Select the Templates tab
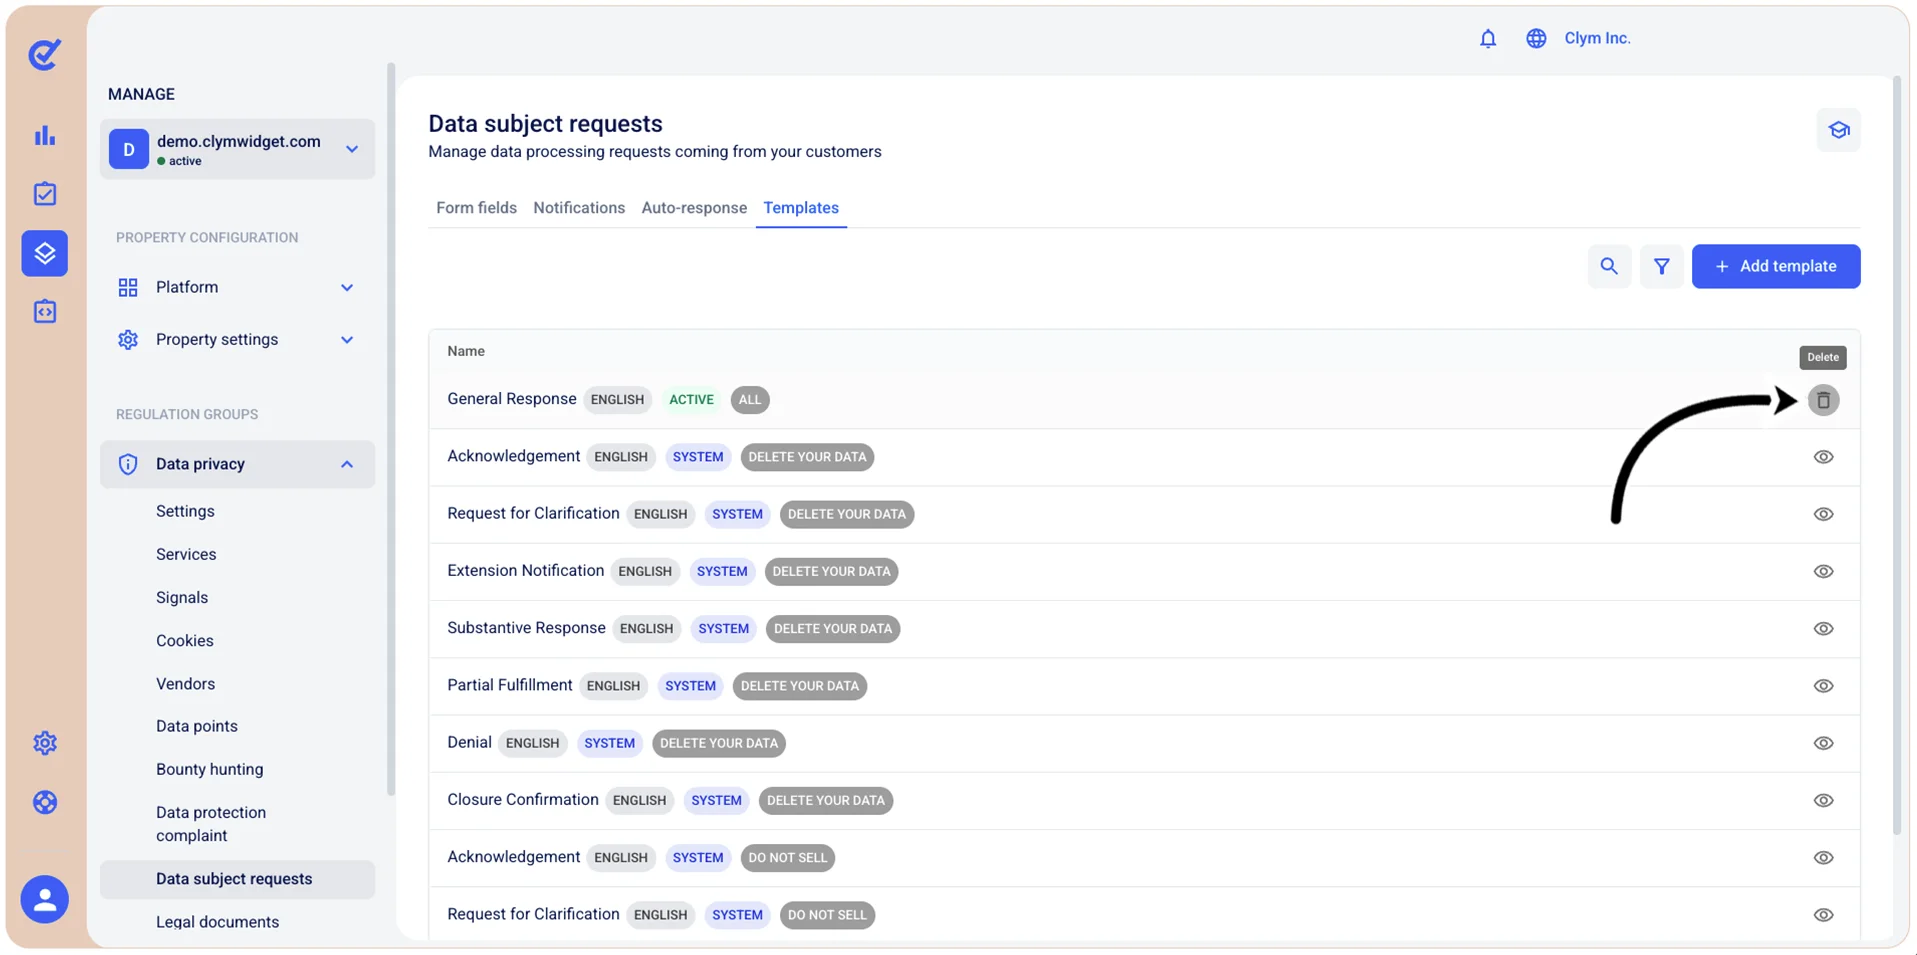The image size is (1917, 955). pos(801,208)
